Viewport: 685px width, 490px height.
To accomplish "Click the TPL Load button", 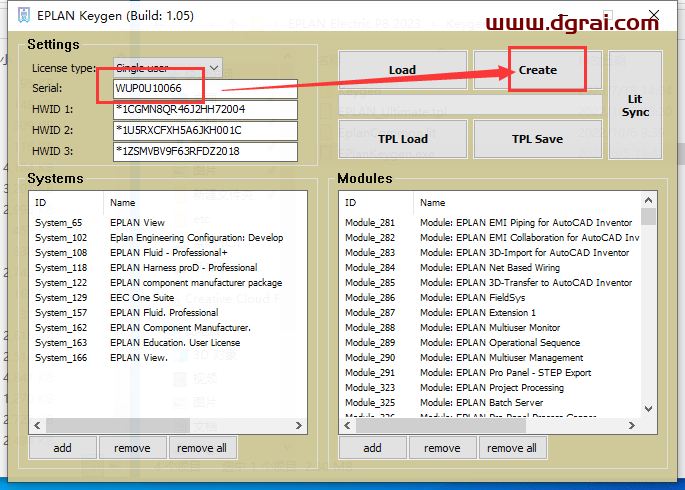I will pyautogui.click(x=402, y=139).
